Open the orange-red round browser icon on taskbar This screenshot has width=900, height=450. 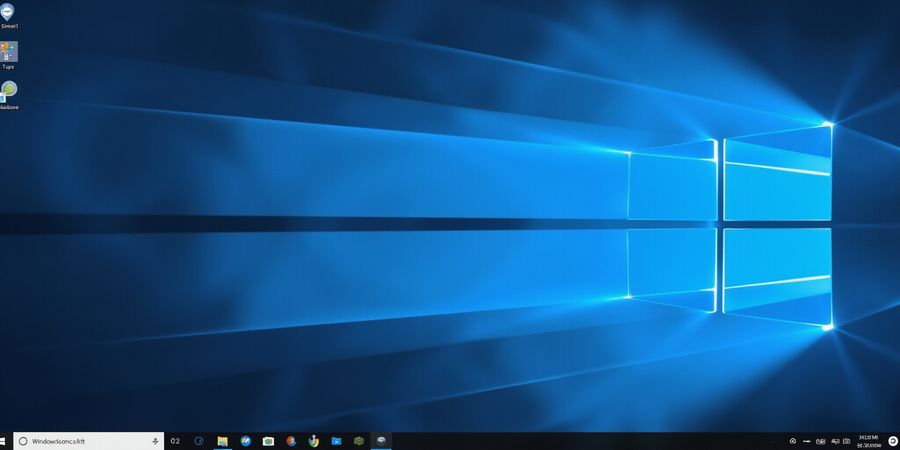click(291, 441)
